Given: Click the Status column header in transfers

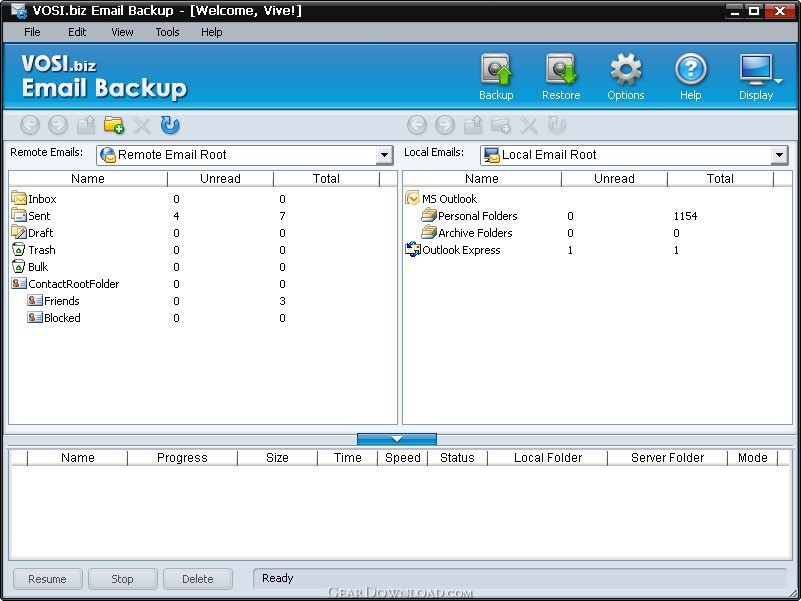Looking at the screenshot, I should click(457, 457).
